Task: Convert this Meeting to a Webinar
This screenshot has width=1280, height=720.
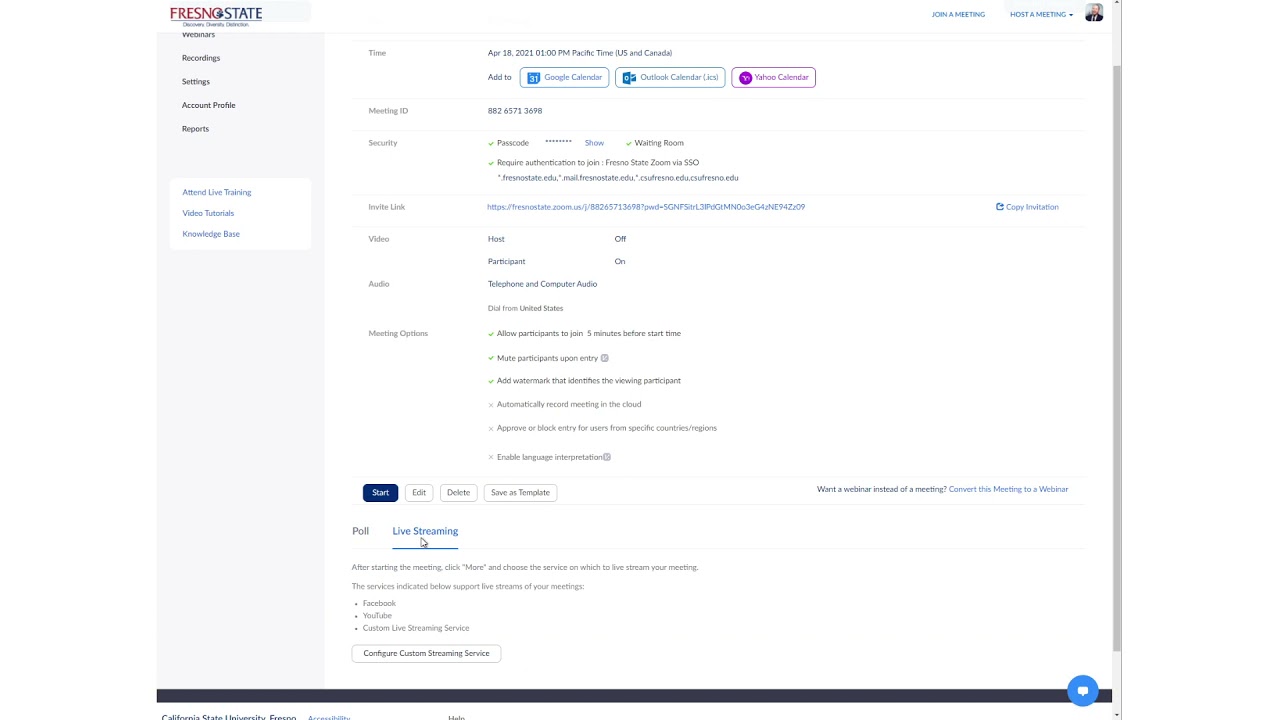Action: pos(1008,489)
